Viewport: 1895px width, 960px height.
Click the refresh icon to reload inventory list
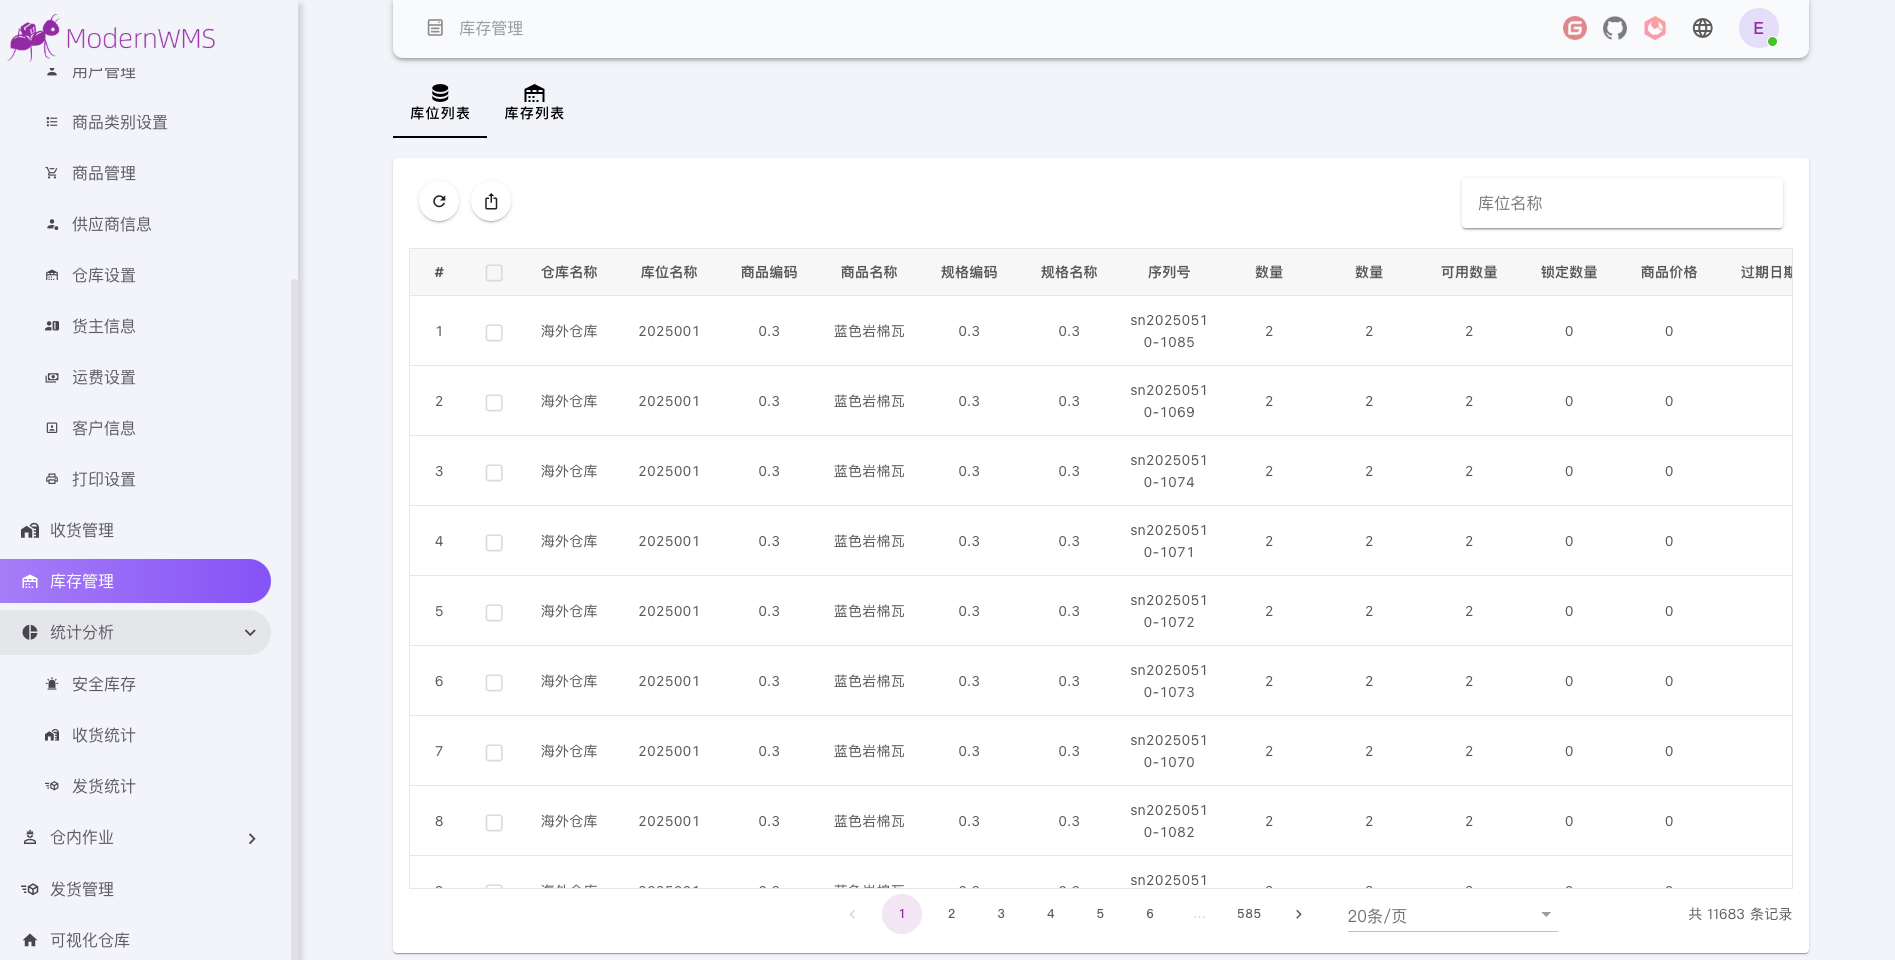click(439, 201)
